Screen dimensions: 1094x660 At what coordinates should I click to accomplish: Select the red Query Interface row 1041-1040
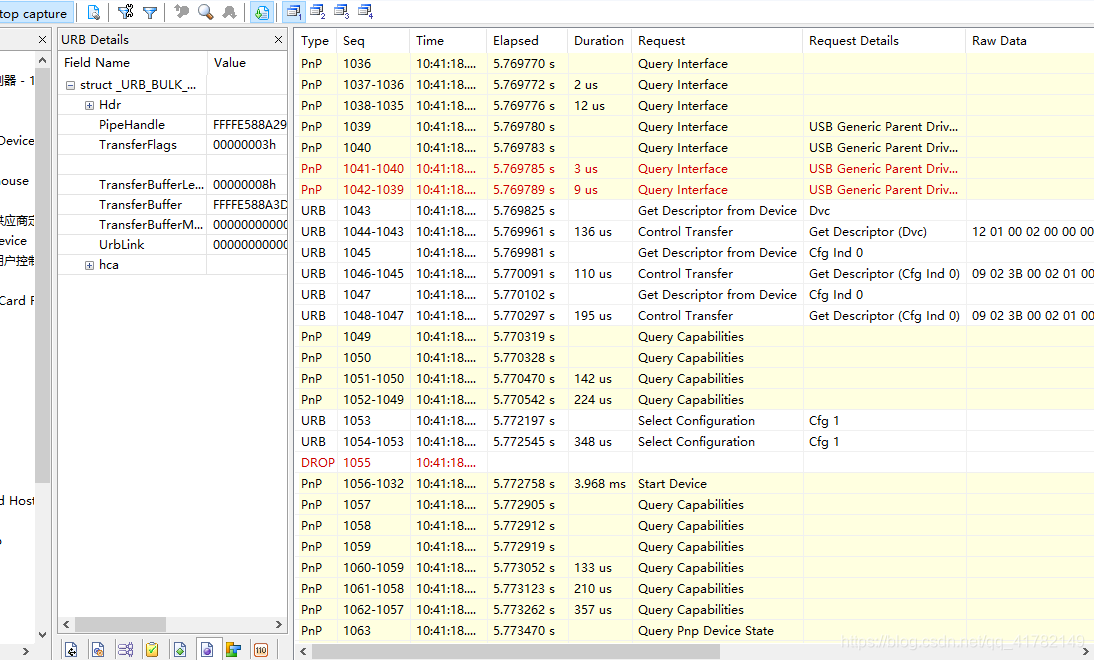click(x=694, y=169)
